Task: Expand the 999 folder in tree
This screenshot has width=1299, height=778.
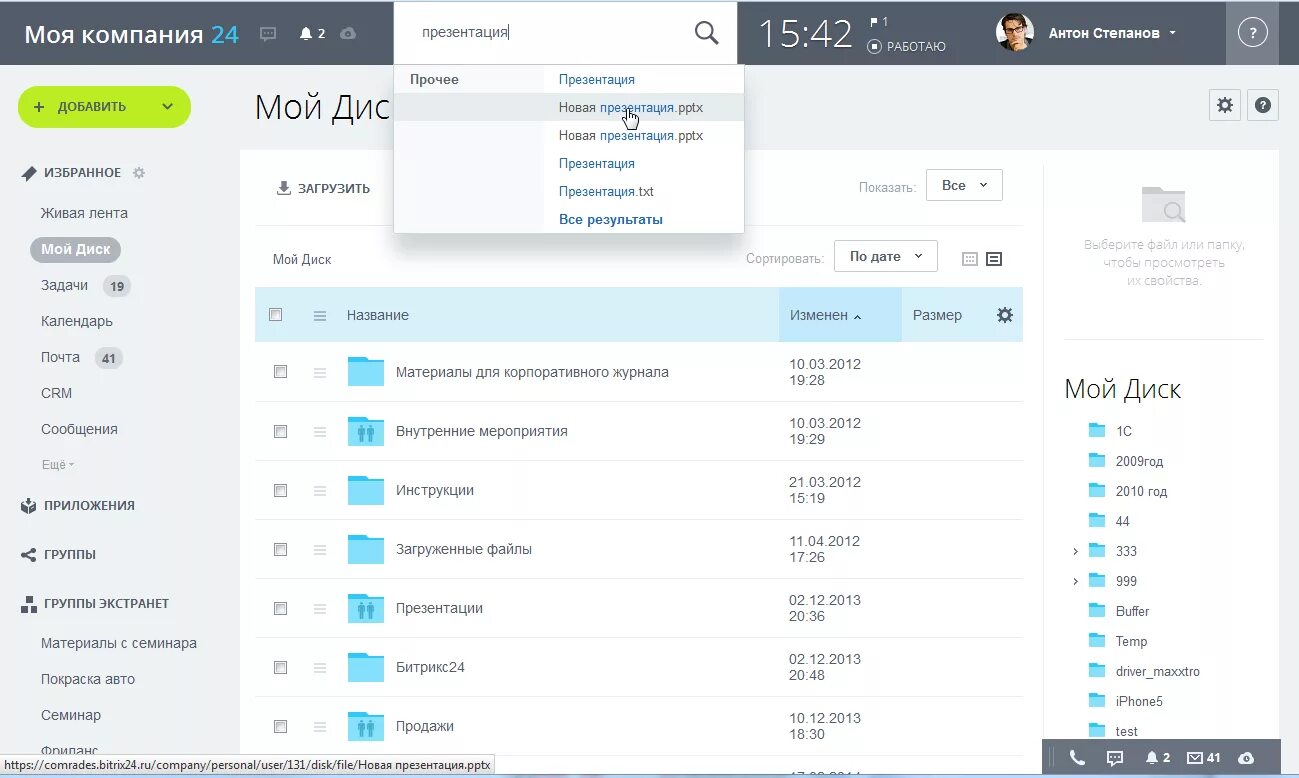Action: click(x=1075, y=581)
